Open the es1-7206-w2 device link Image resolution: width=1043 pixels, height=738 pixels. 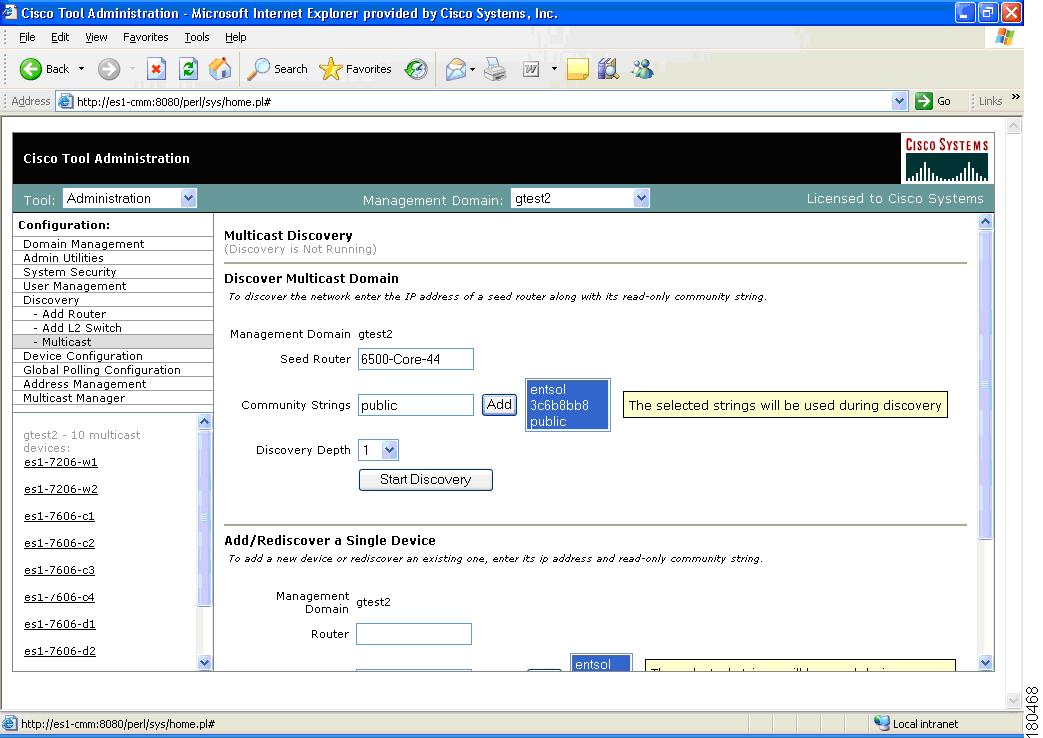point(61,489)
